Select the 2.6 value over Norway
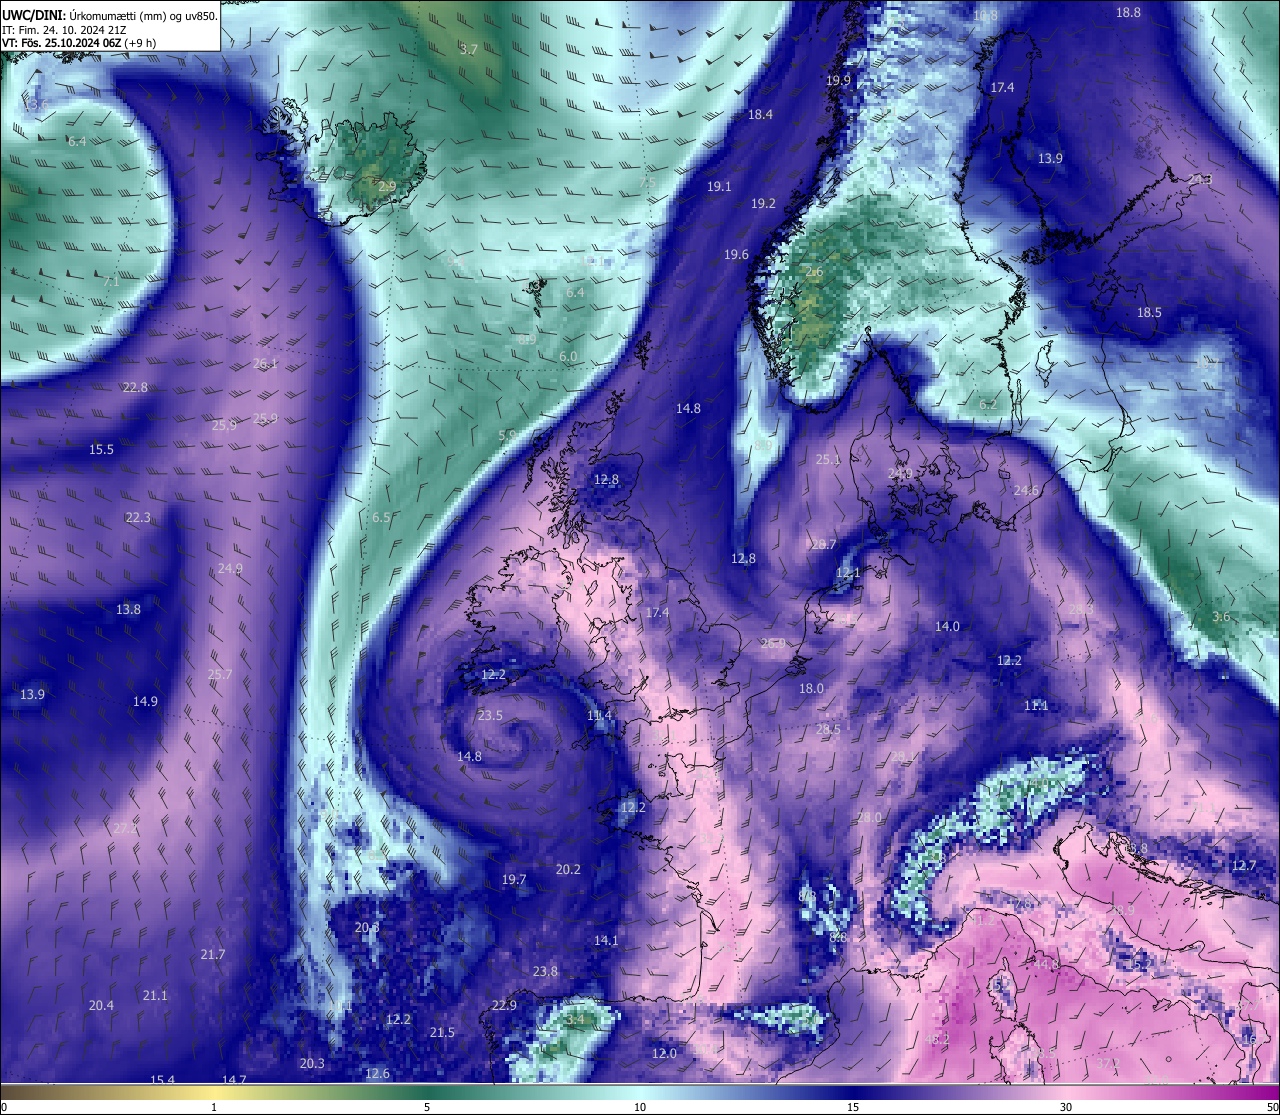This screenshot has height=1115, width=1280. [x=814, y=271]
